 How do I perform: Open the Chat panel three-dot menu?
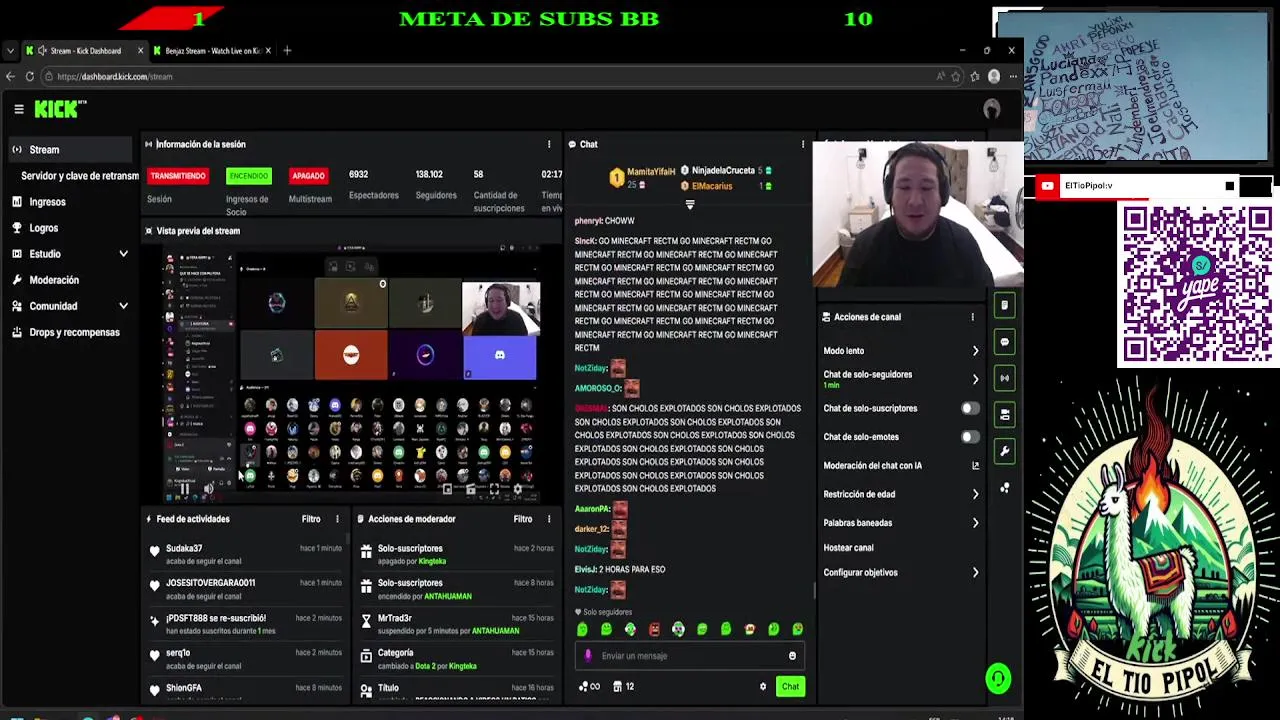pos(802,144)
